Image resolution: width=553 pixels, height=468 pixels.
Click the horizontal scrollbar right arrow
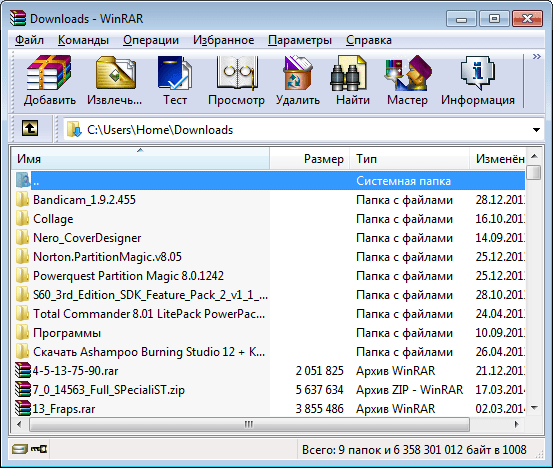517,424
